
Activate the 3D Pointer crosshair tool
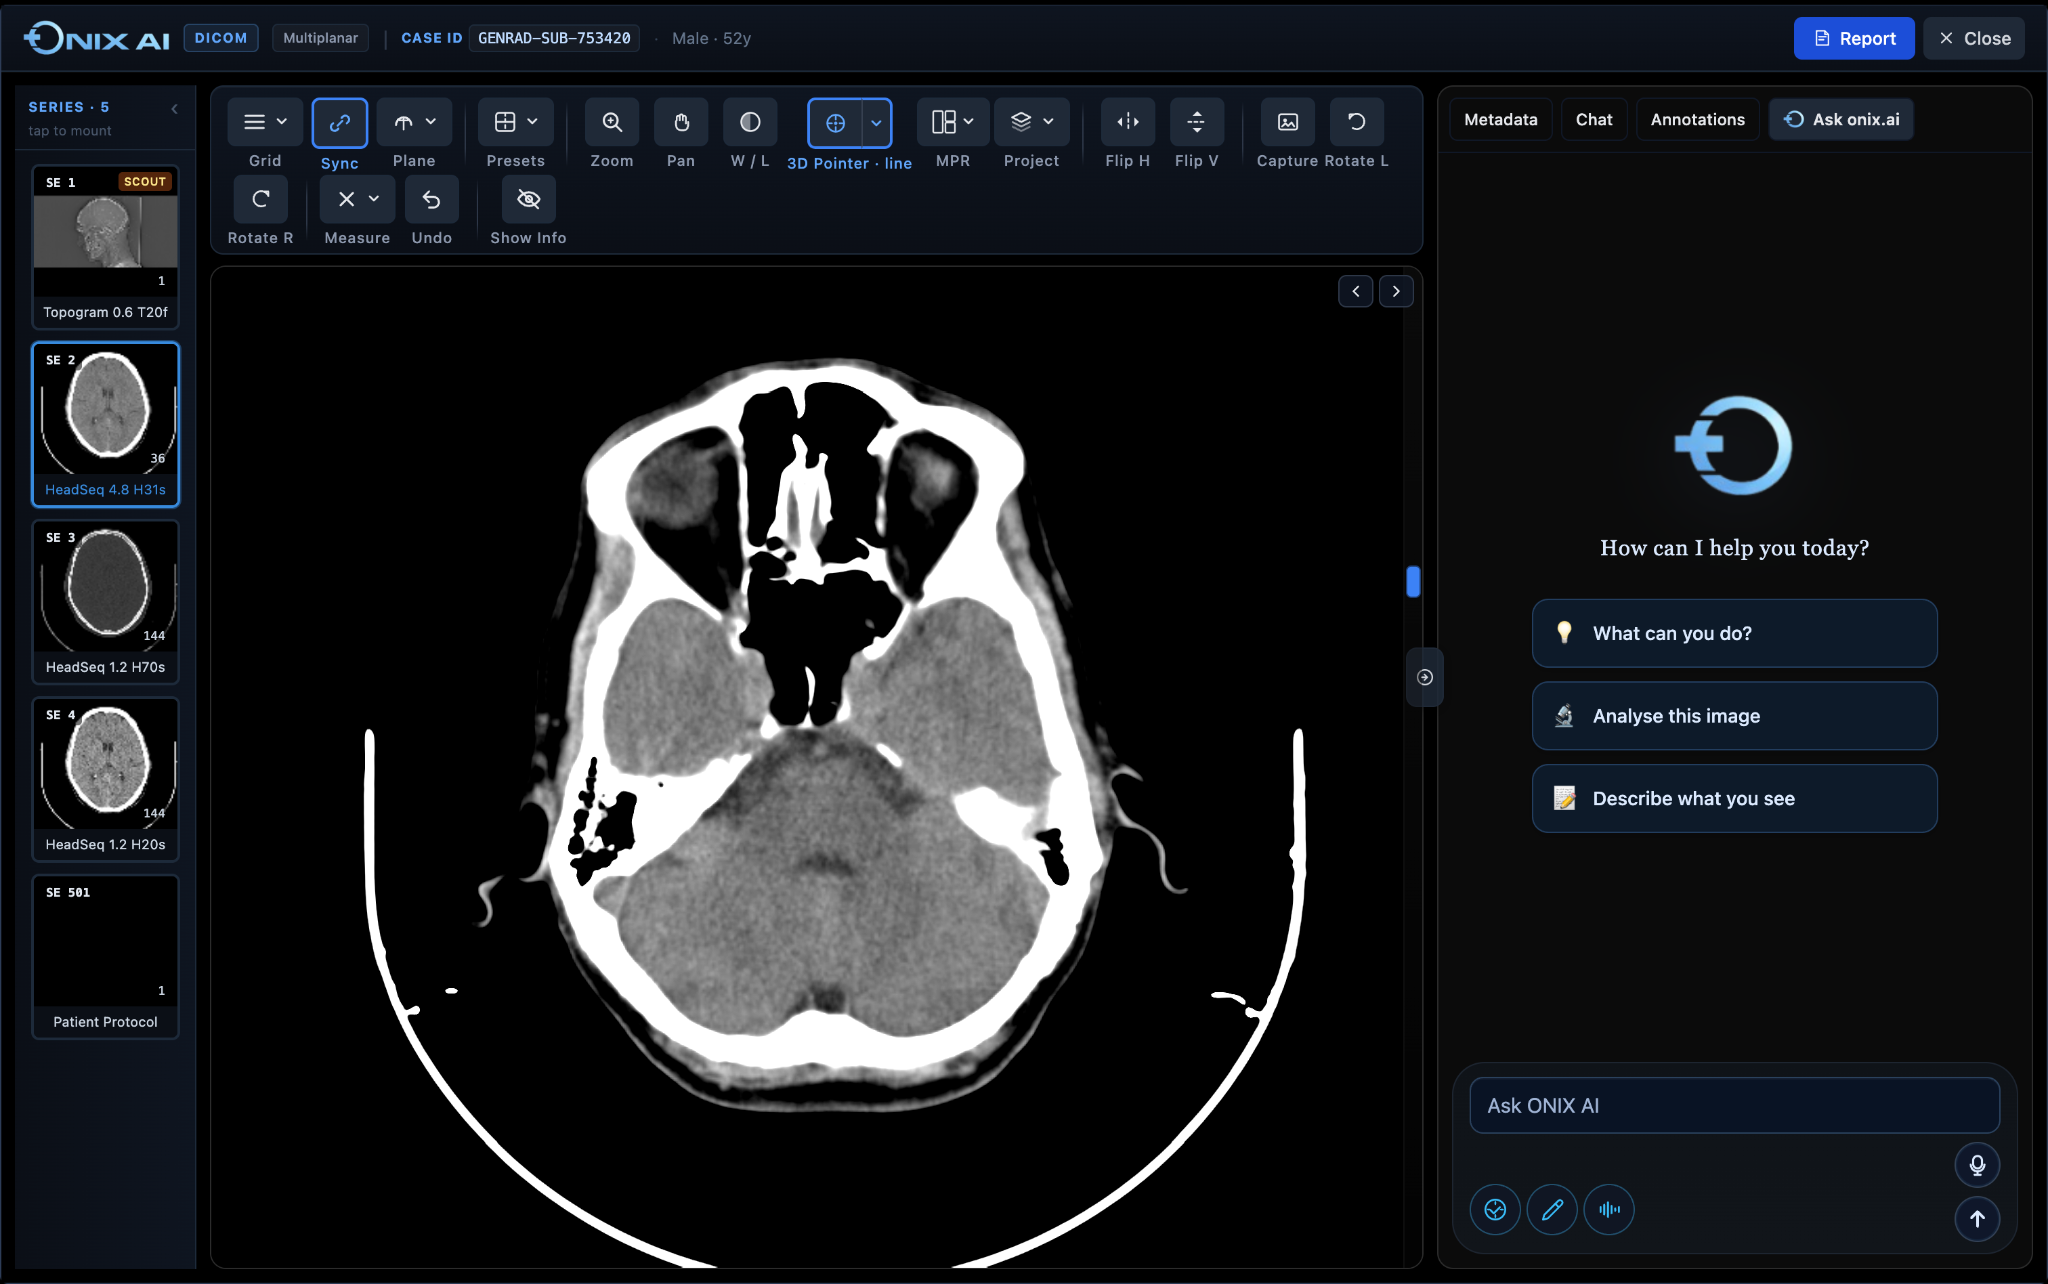835,123
